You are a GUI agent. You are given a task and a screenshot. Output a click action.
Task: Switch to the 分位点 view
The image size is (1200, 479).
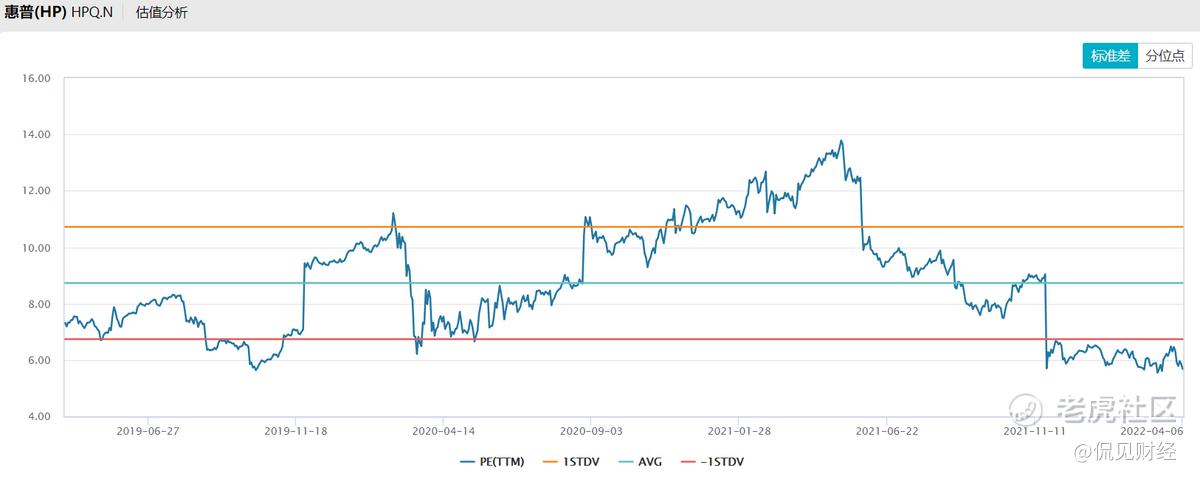point(1165,56)
